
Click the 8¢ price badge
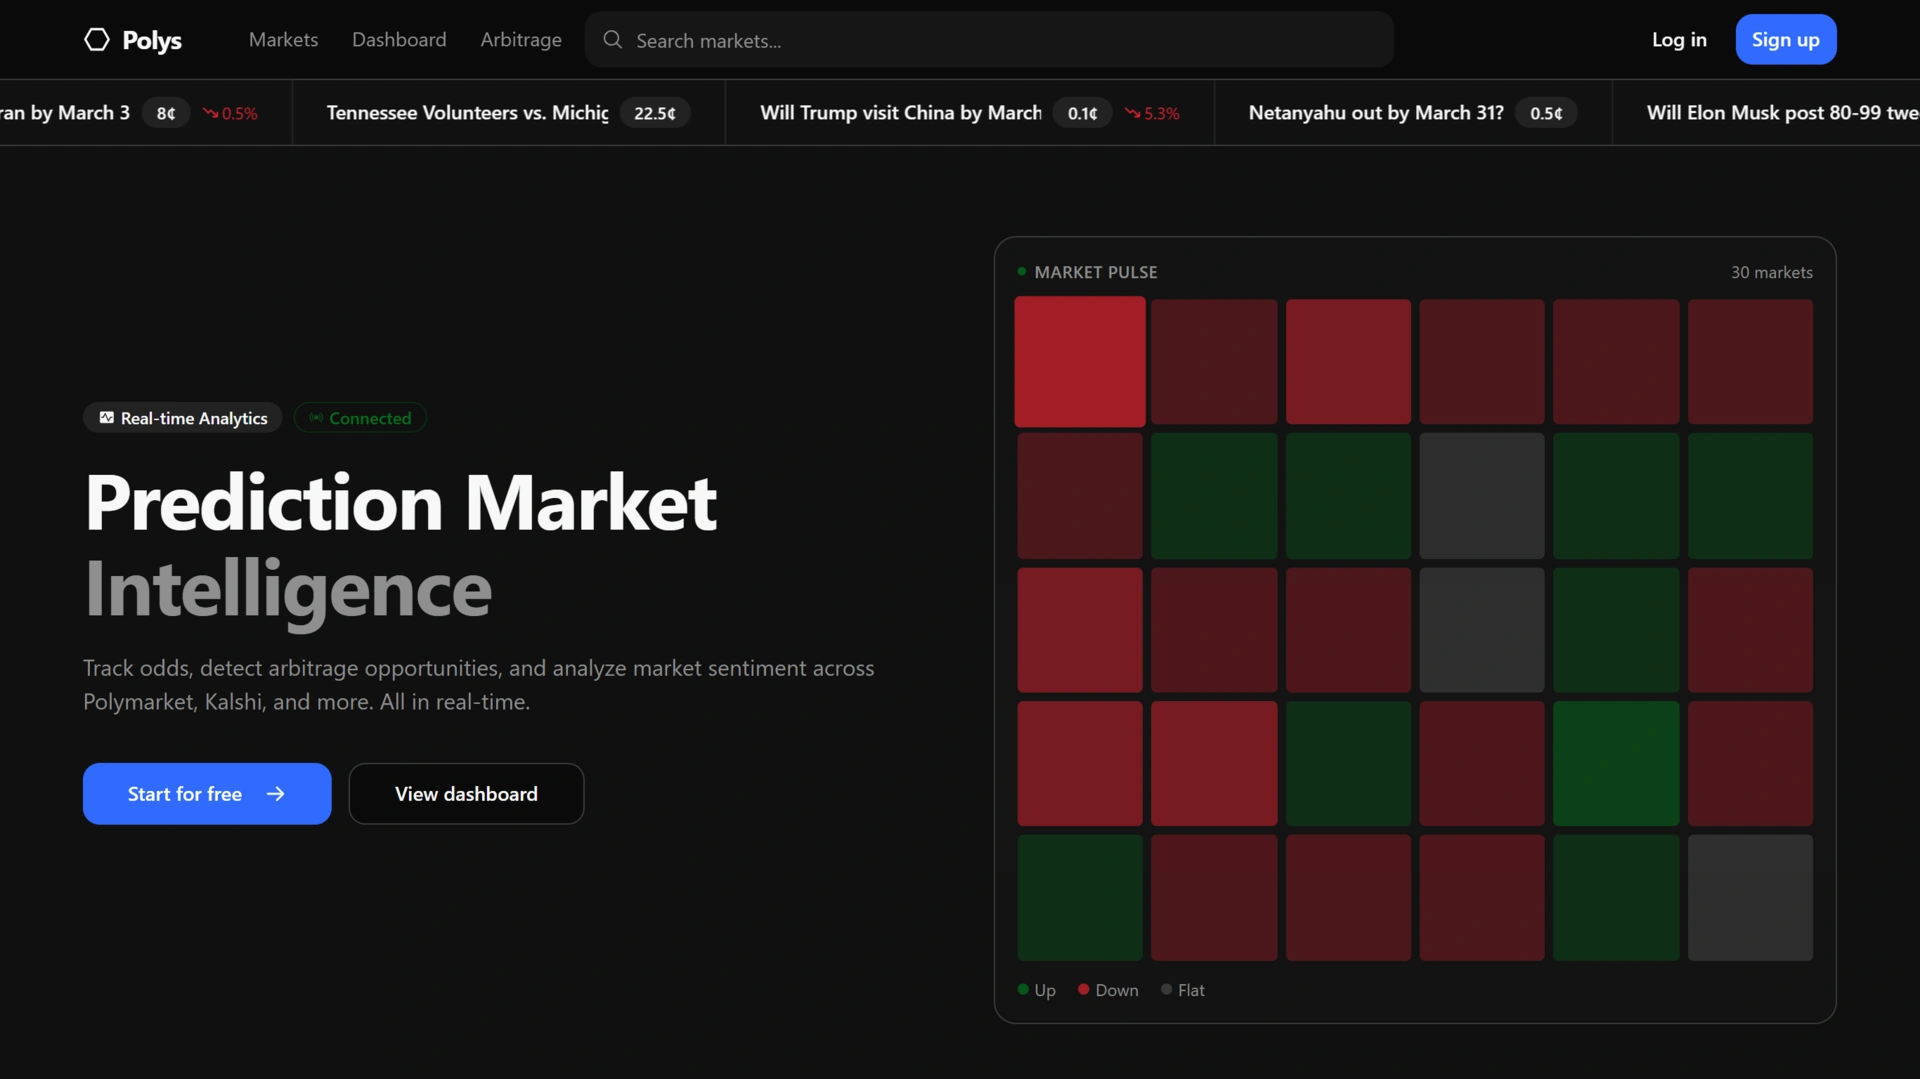point(166,113)
